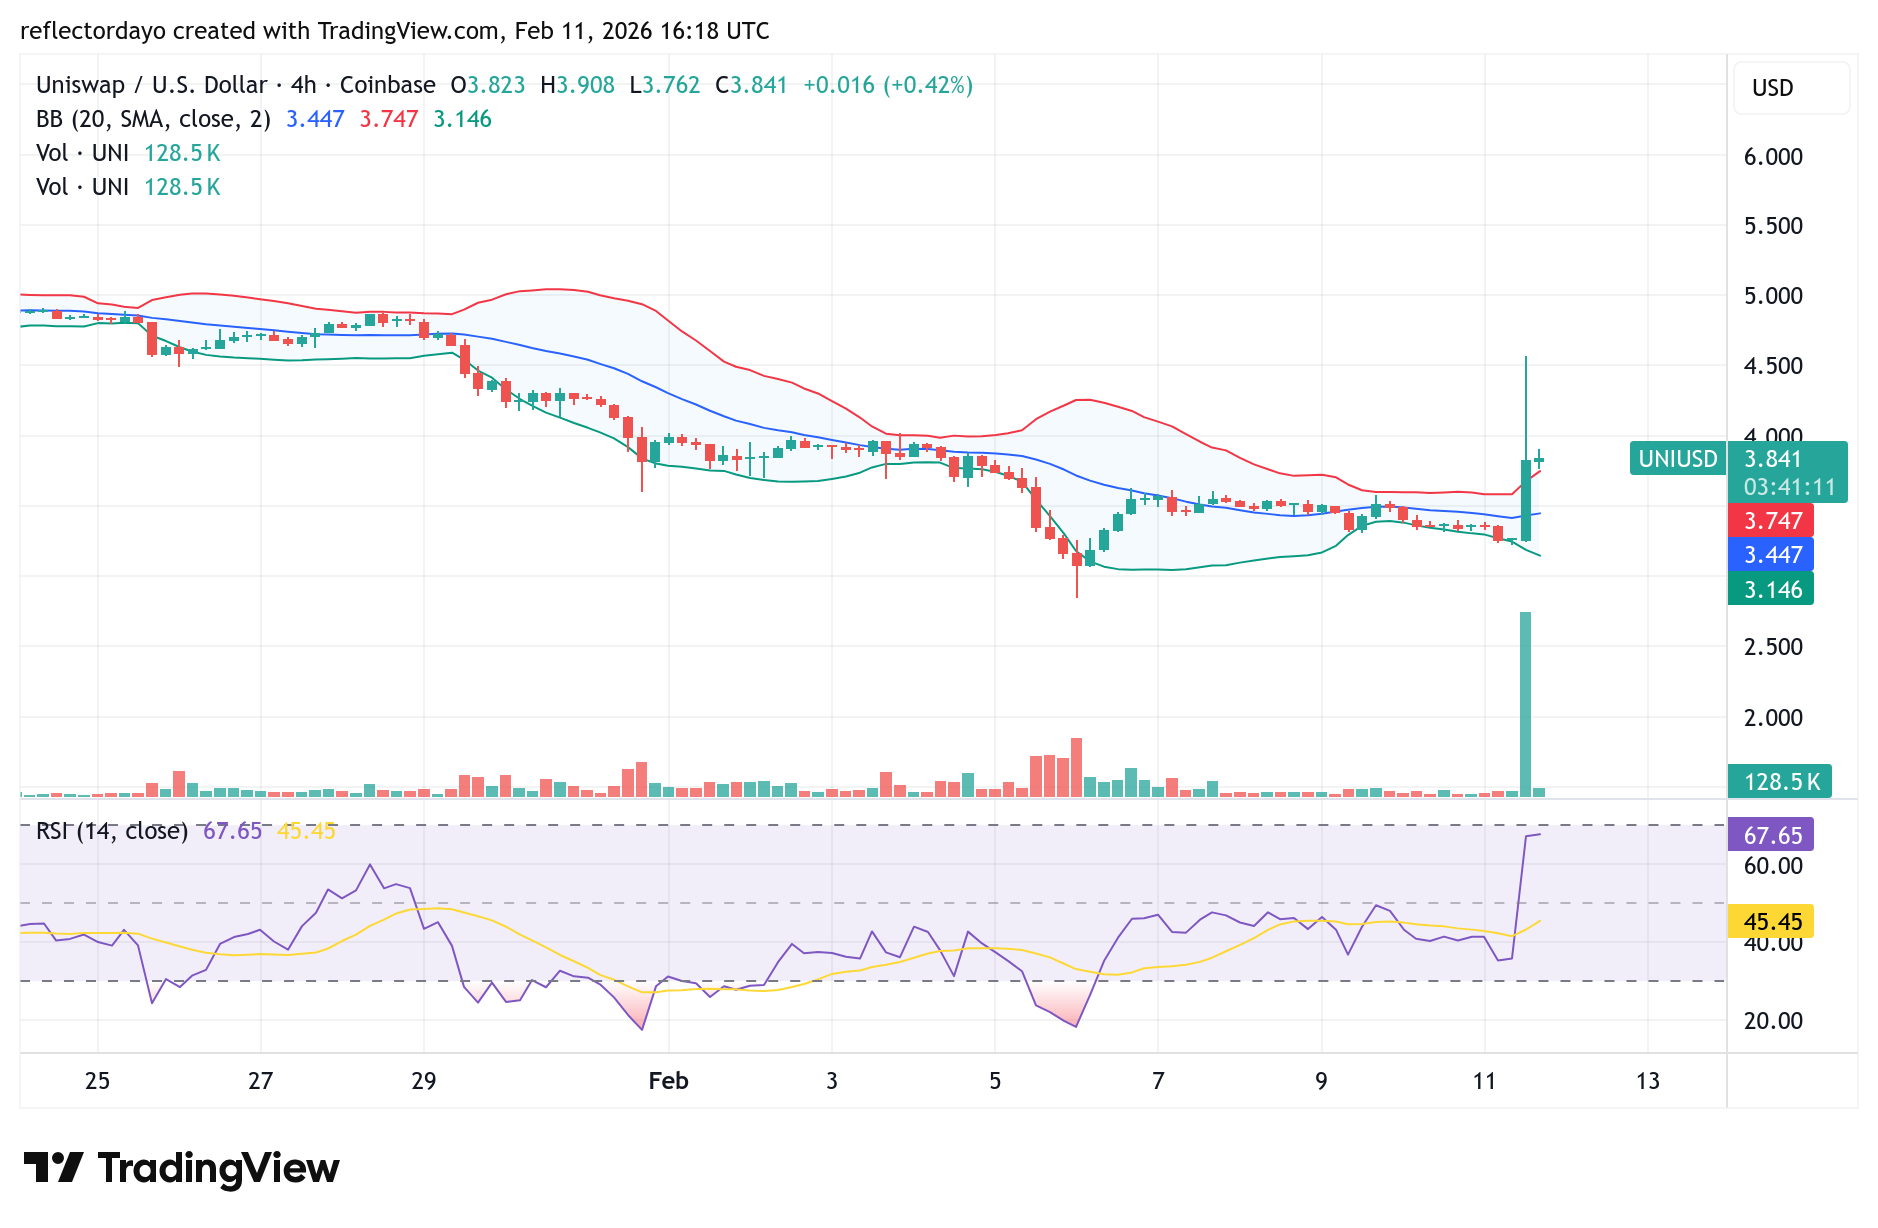Click the UNIUSD price label tag
This screenshot has height=1228, width=1878.
tap(1677, 458)
